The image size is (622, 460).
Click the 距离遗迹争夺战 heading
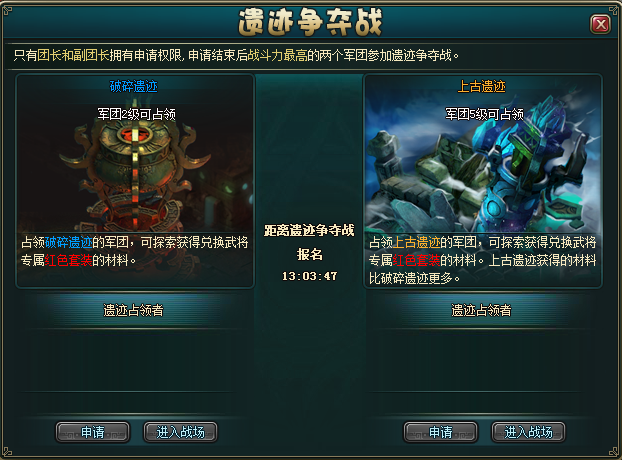(309, 230)
